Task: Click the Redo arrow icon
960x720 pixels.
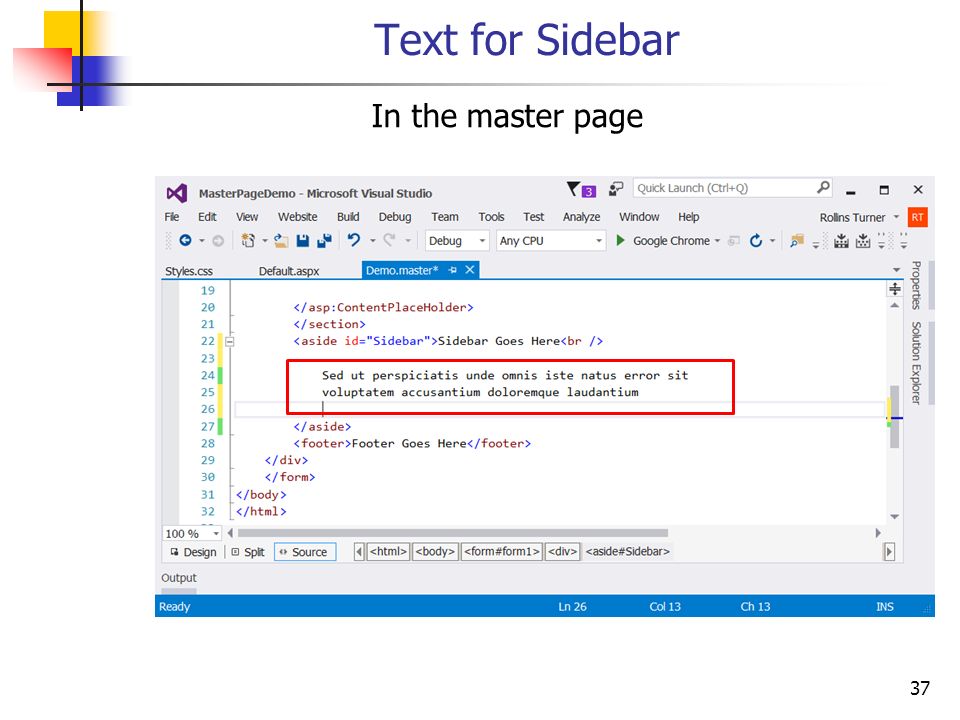Action: (389, 240)
